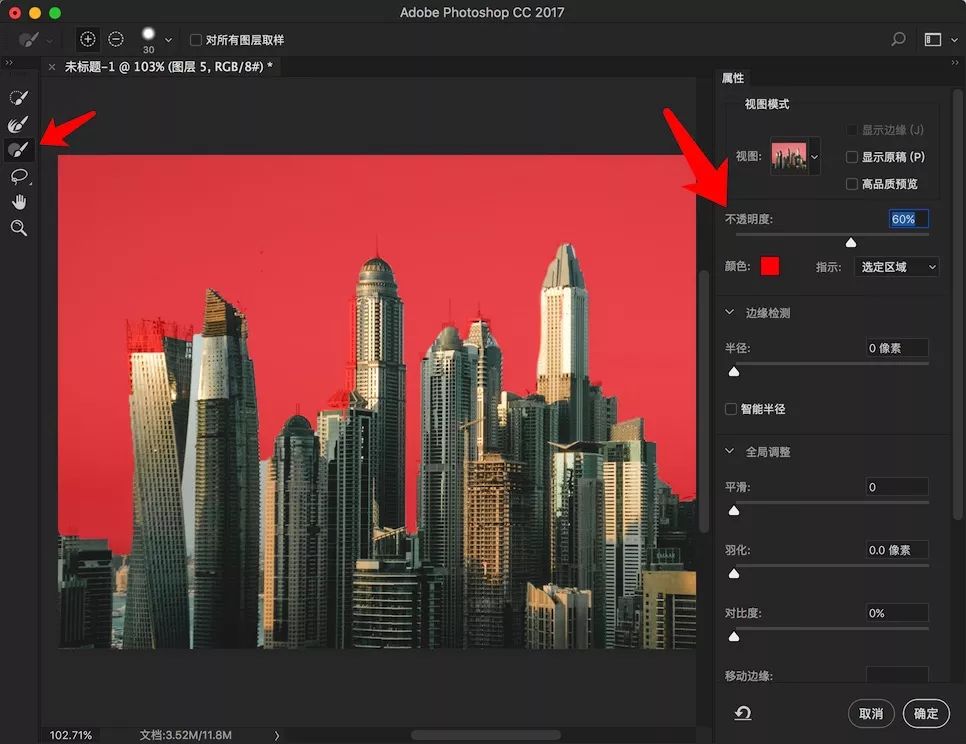This screenshot has width=966, height=744.
Task: Switch to subtract from selection mode
Action: coord(115,39)
